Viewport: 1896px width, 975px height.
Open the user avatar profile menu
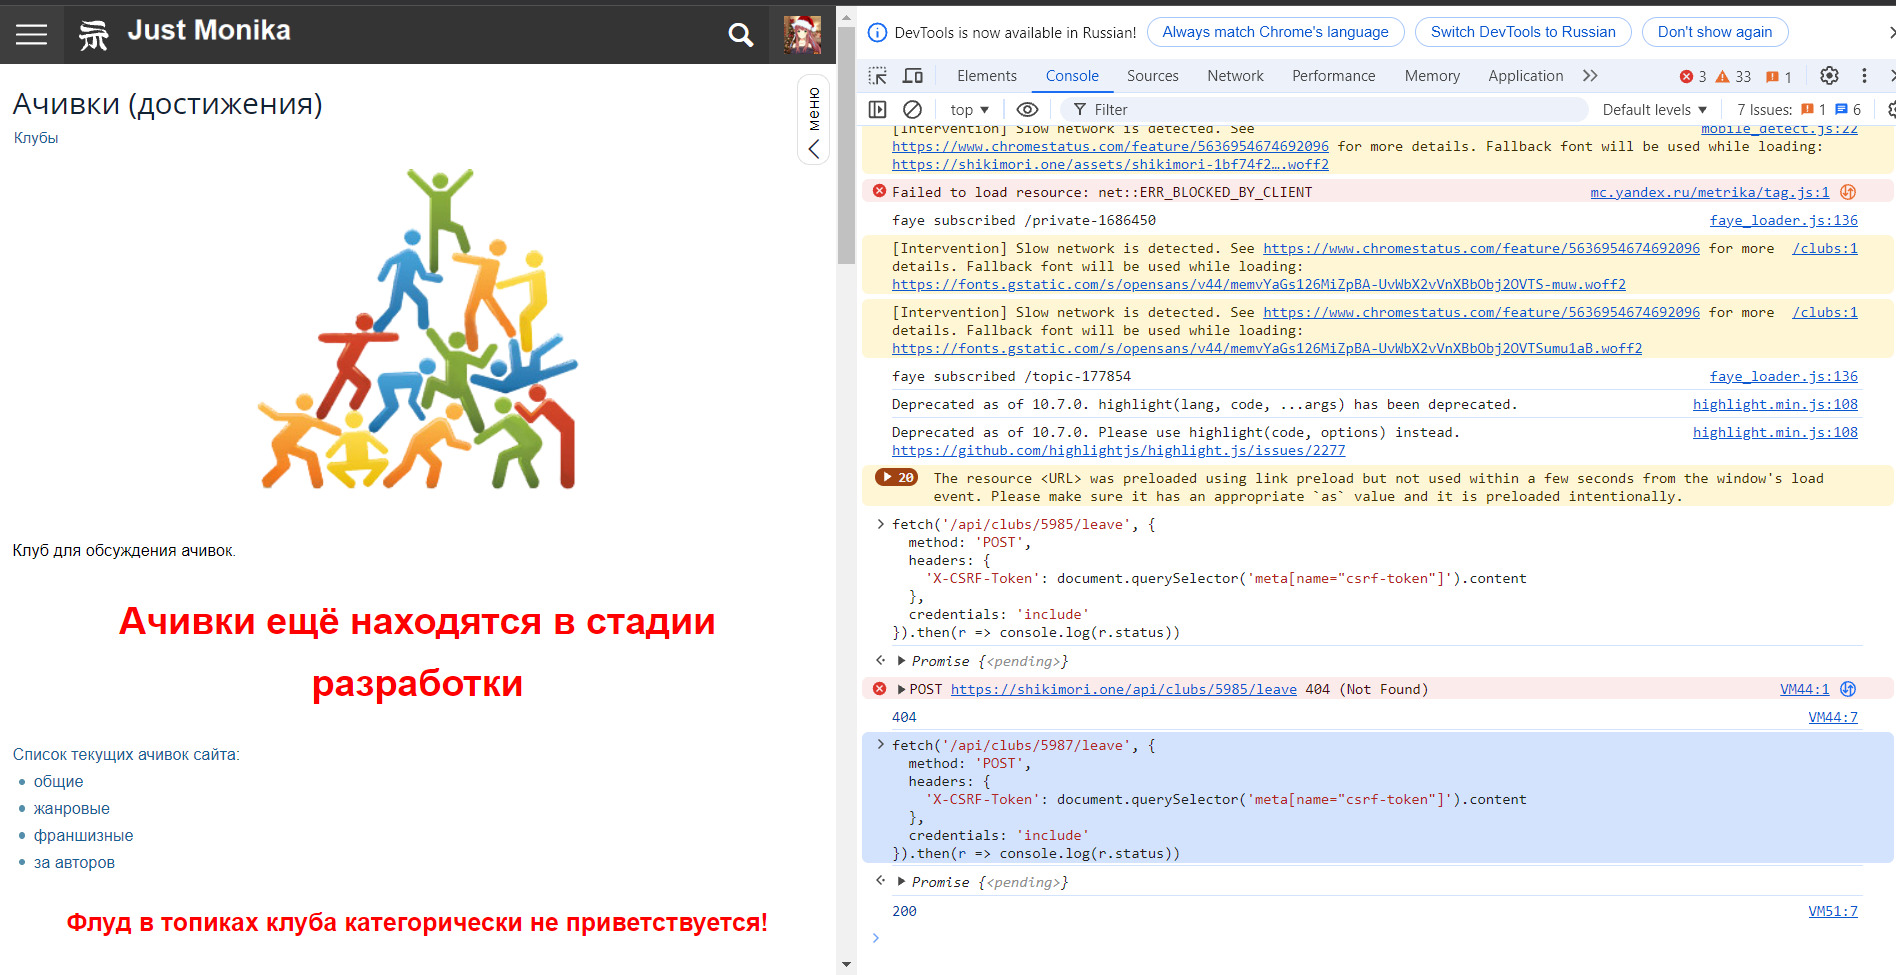[x=802, y=35]
